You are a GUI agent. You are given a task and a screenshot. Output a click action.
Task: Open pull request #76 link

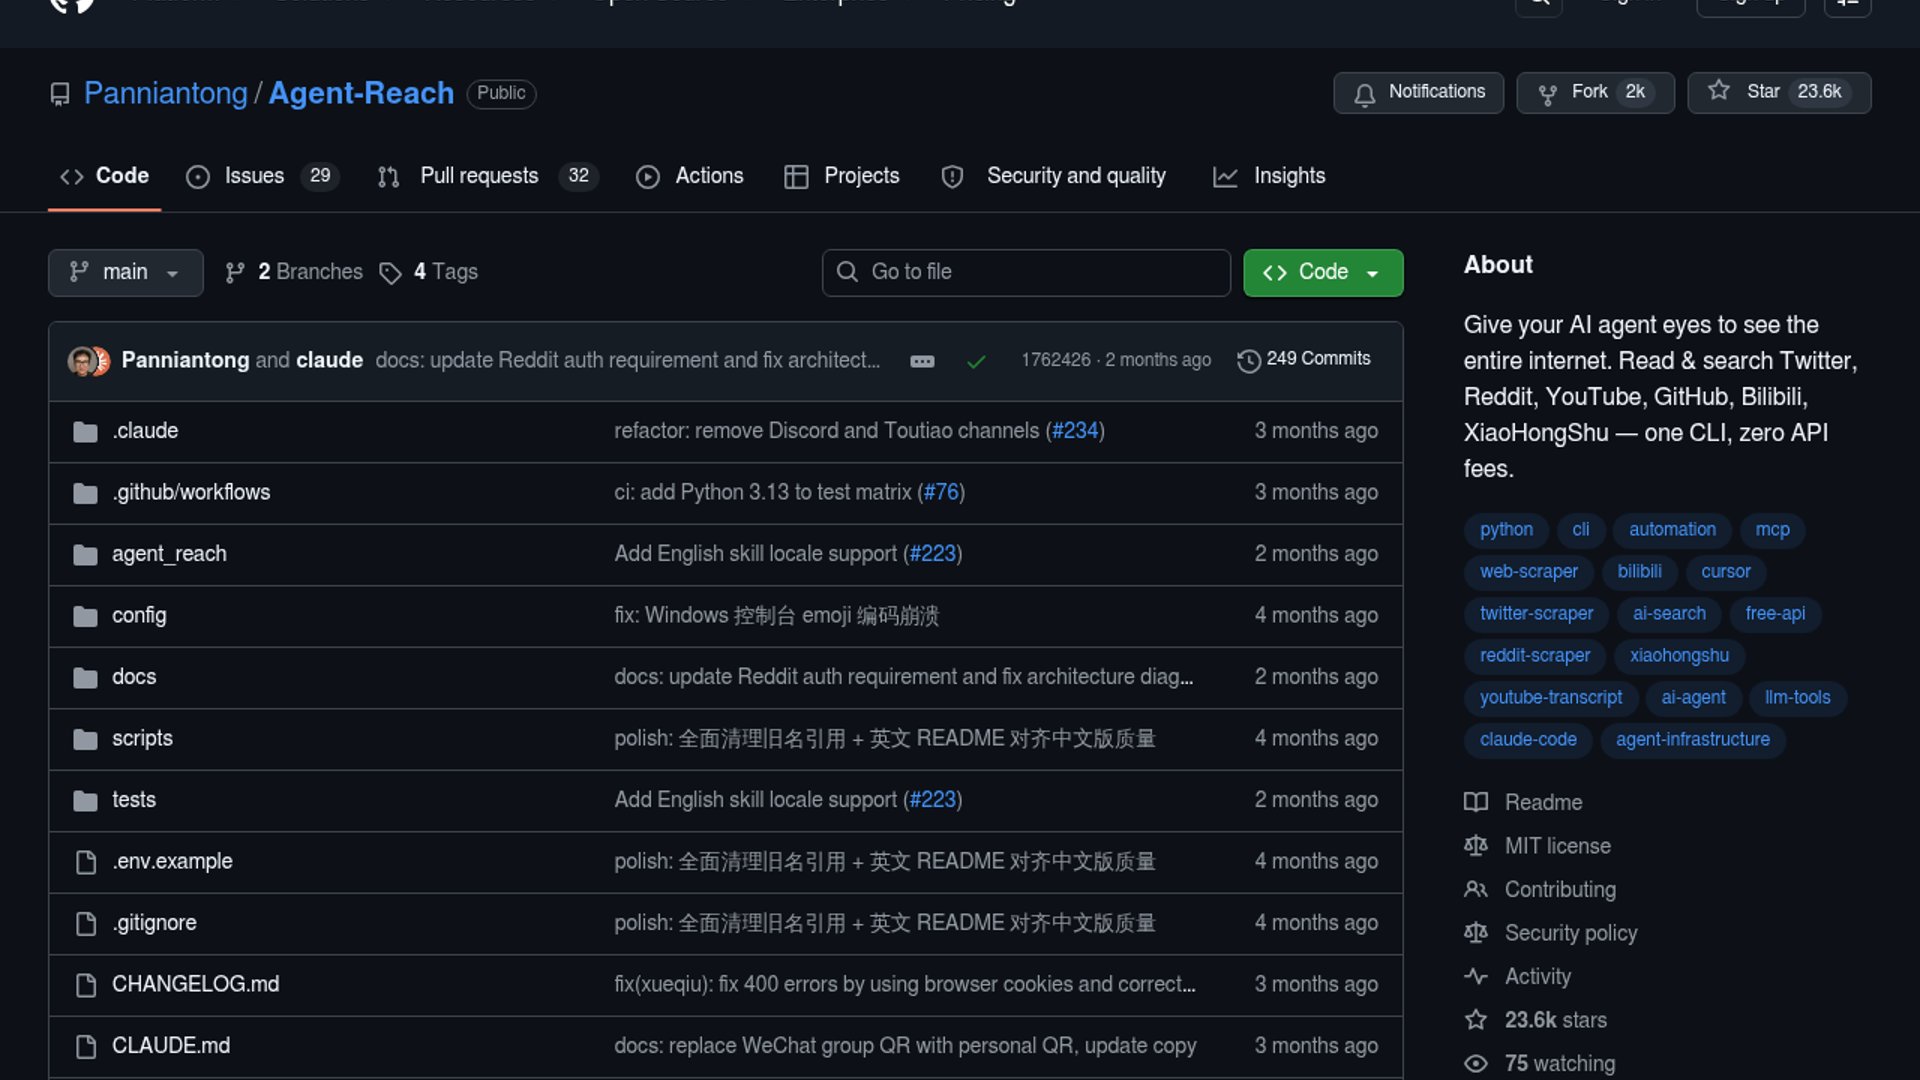point(941,493)
